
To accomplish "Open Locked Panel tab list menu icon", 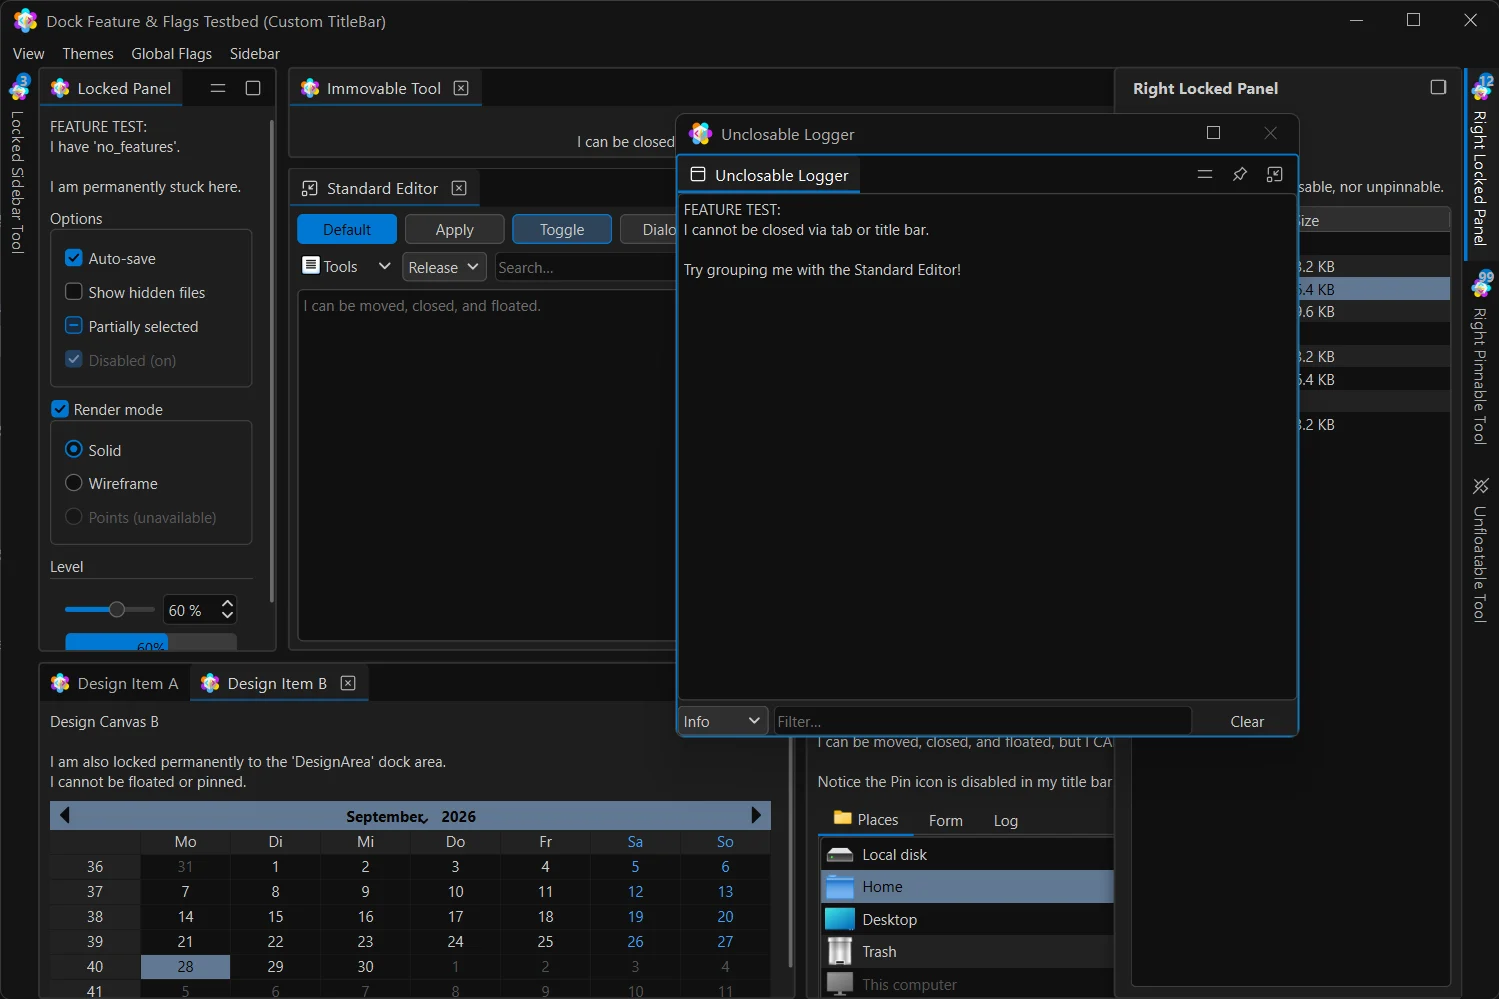I will [218, 88].
